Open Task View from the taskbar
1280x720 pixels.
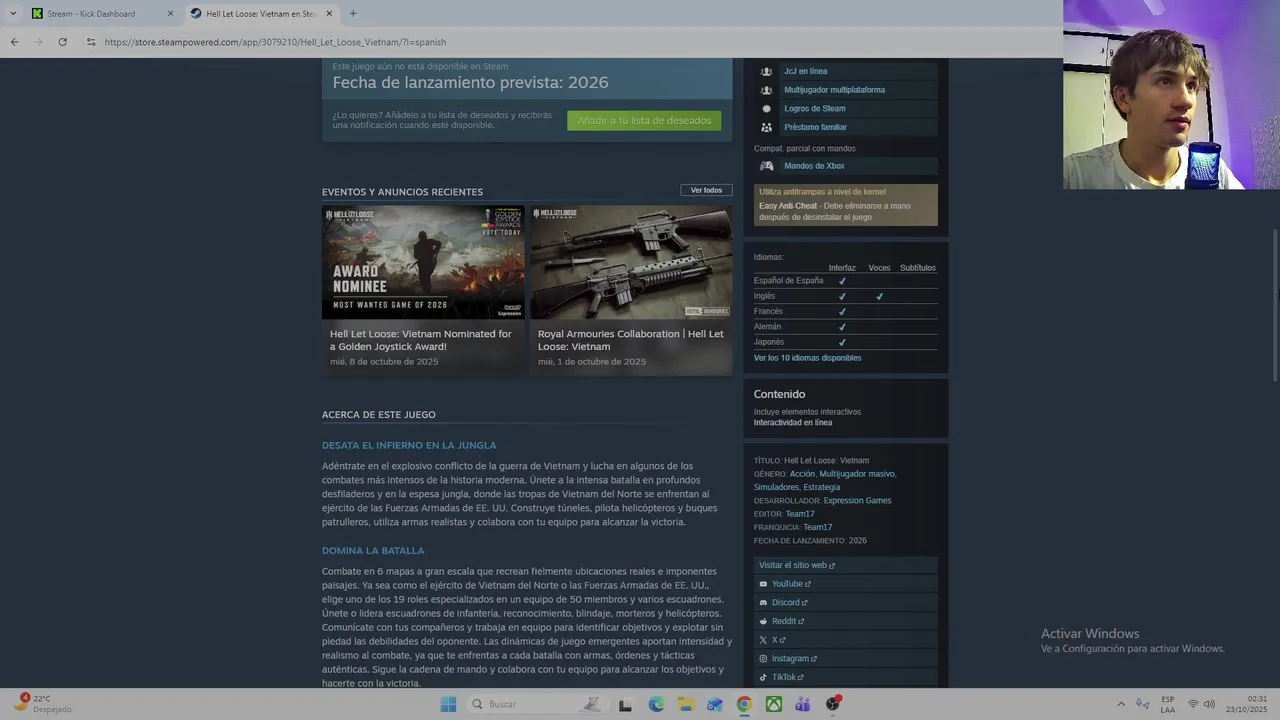click(x=625, y=704)
